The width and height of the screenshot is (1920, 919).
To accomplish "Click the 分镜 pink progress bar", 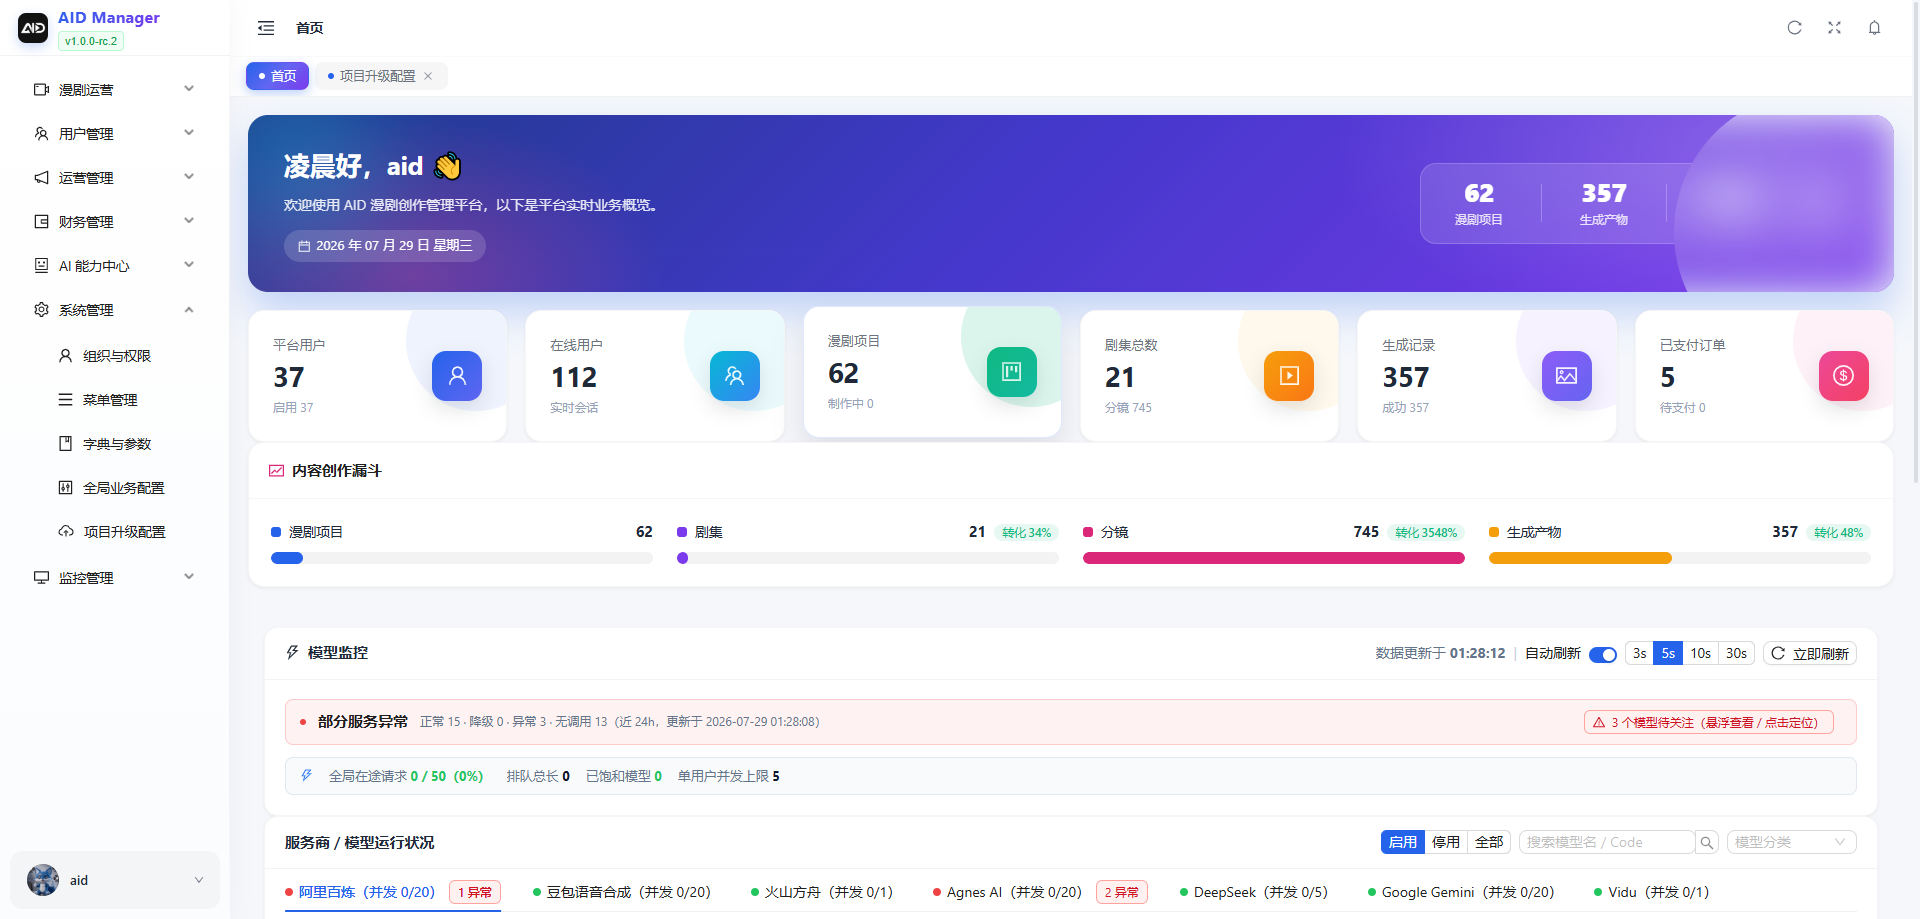I will coord(1274,558).
